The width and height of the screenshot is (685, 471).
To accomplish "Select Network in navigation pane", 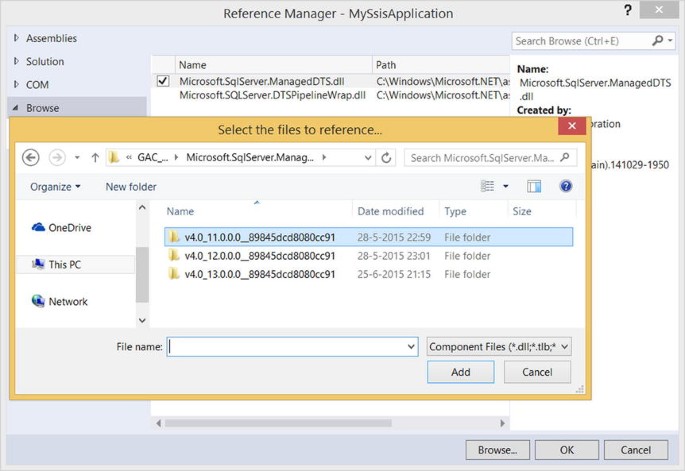I will (60, 301).
